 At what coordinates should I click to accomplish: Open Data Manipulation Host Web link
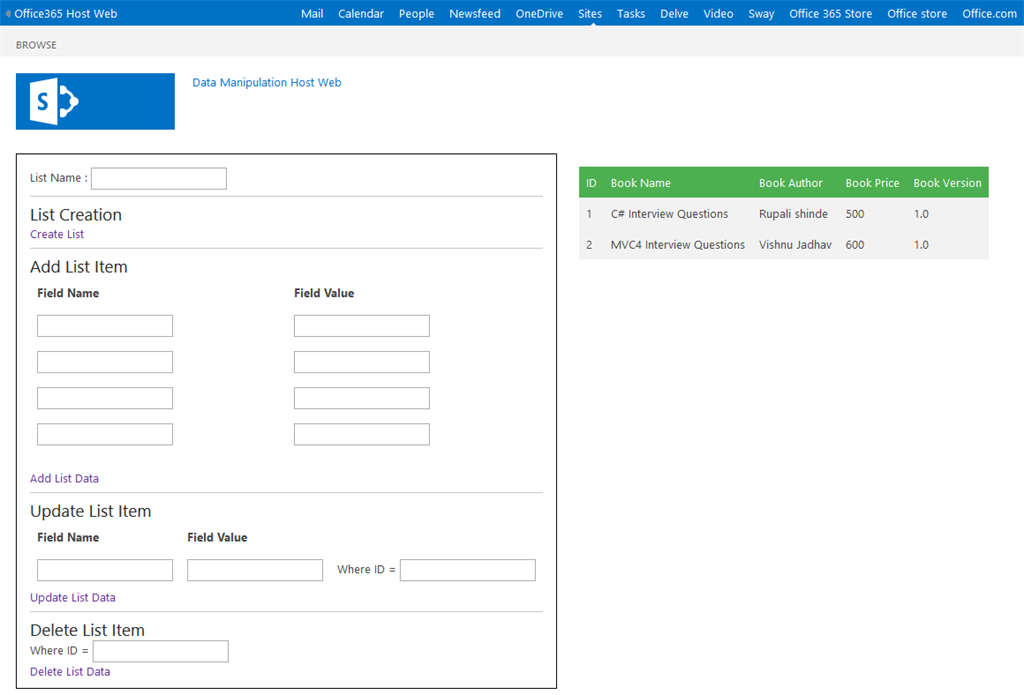pos(266,82)
